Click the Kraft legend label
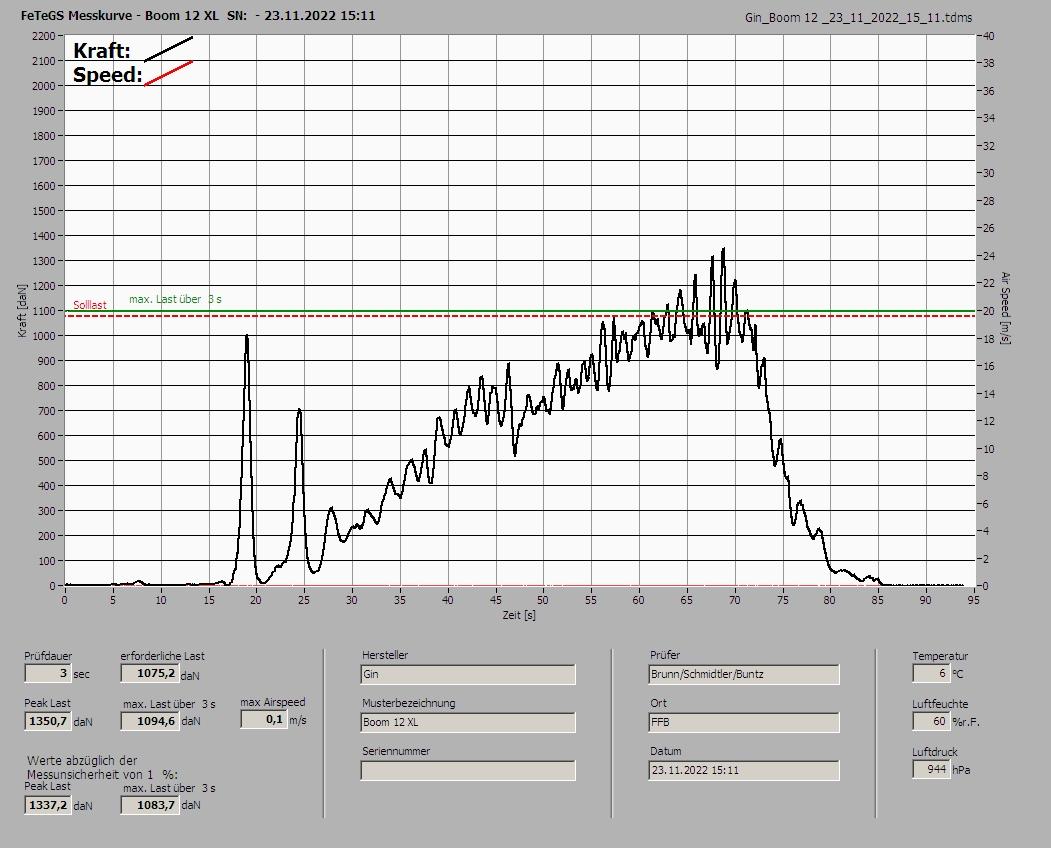The image size is (1051, 848). click(x=101, y=50)
